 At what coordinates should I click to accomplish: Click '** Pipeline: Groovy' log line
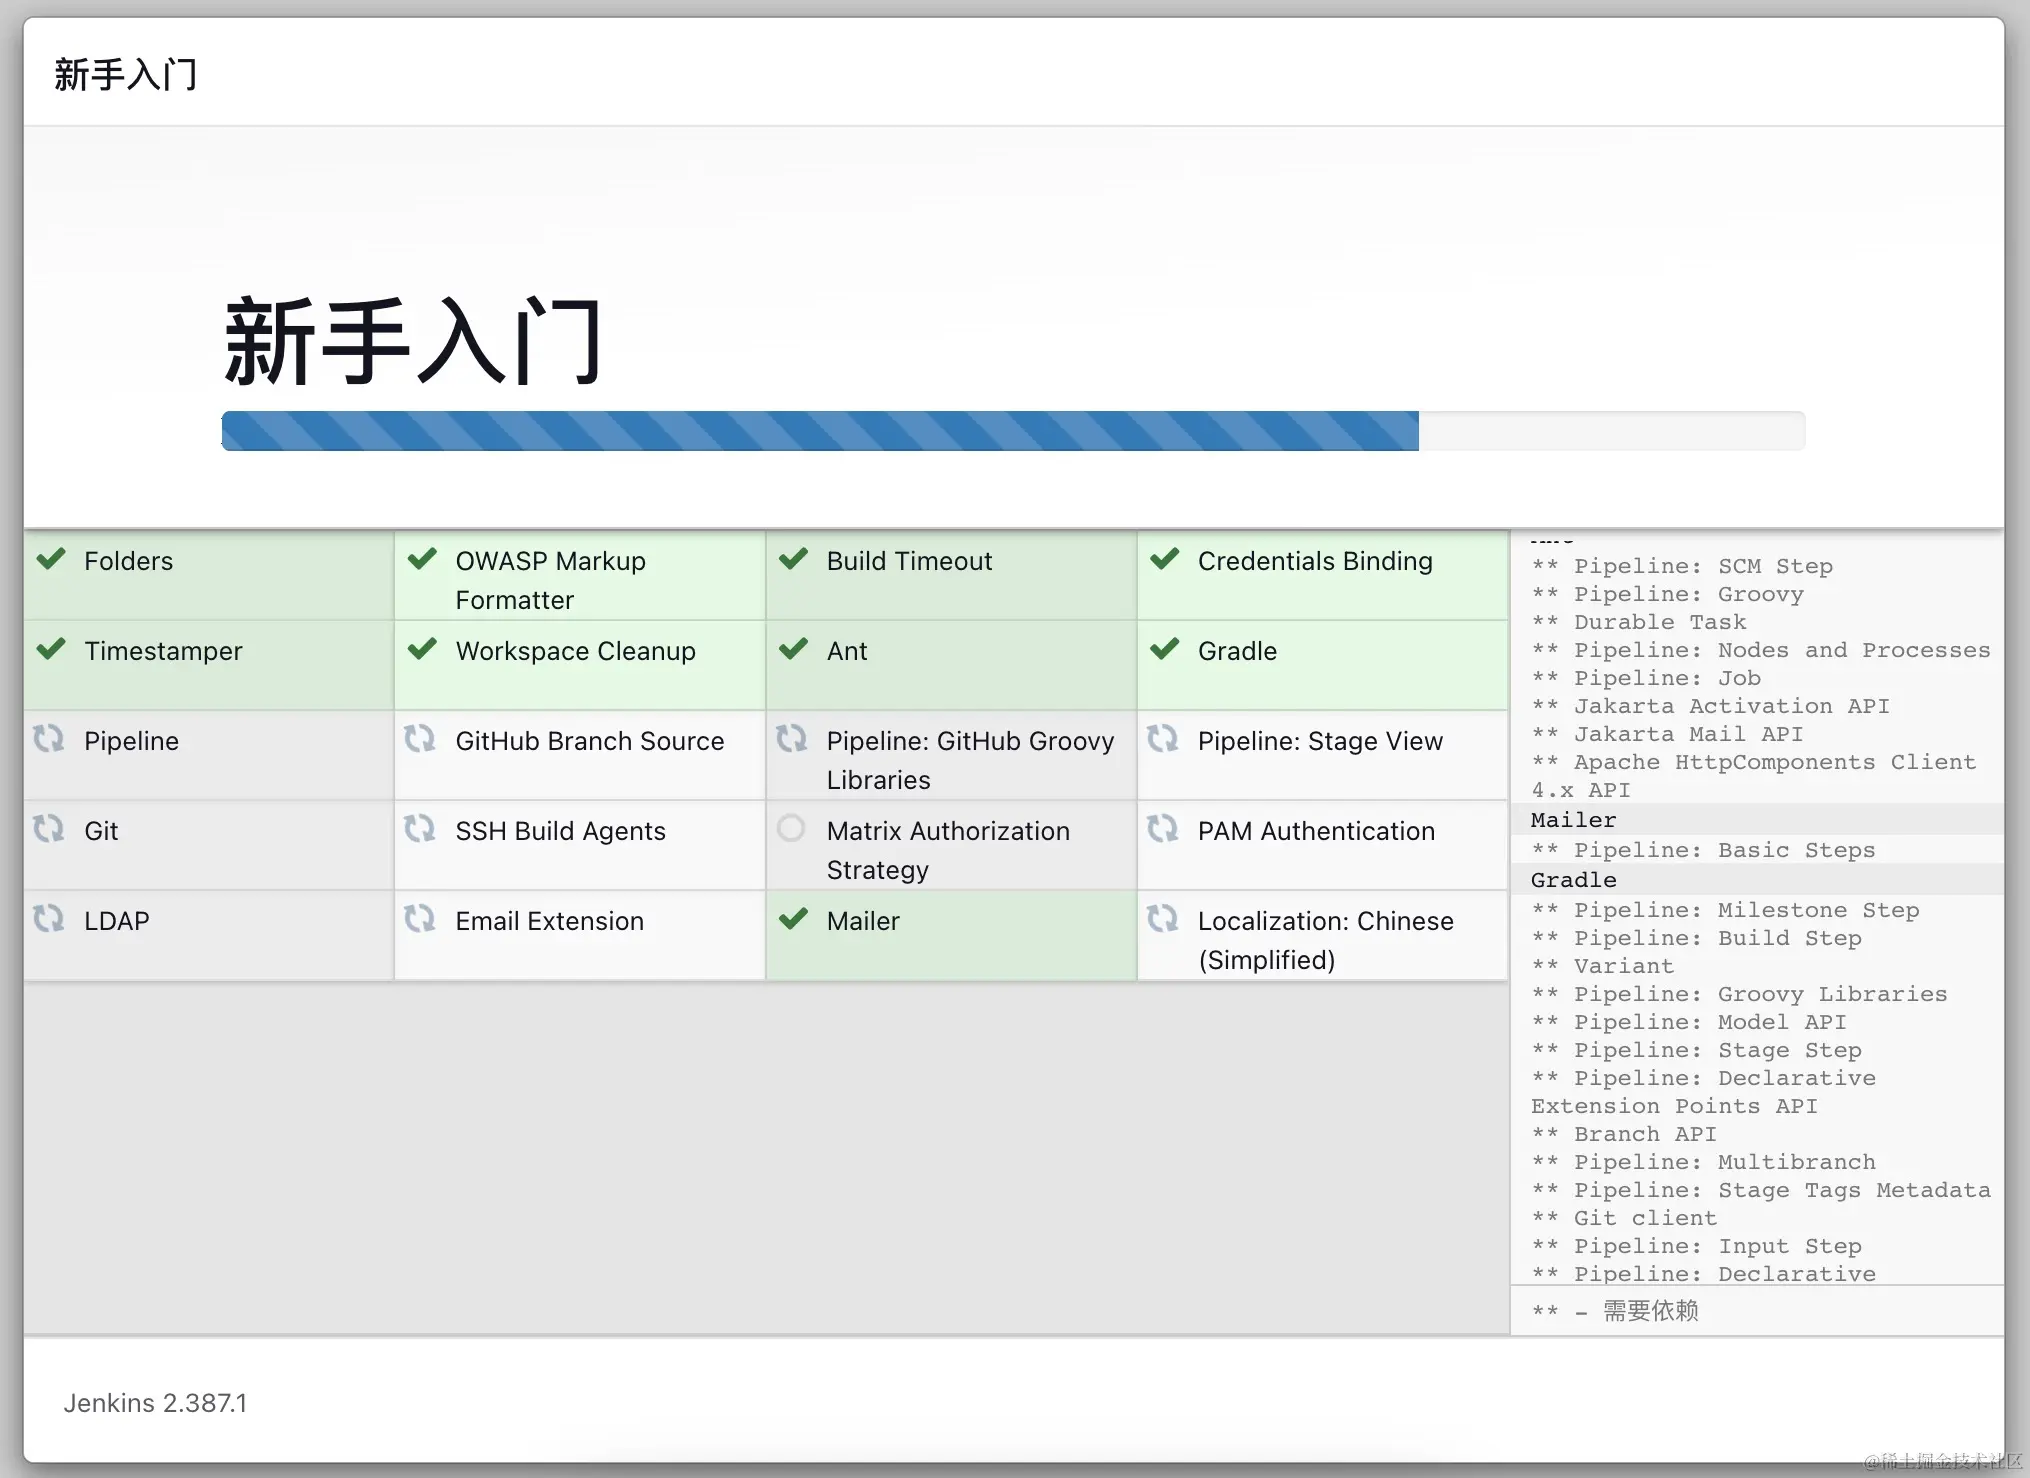pyautogui.click(x=1667, y=594)
